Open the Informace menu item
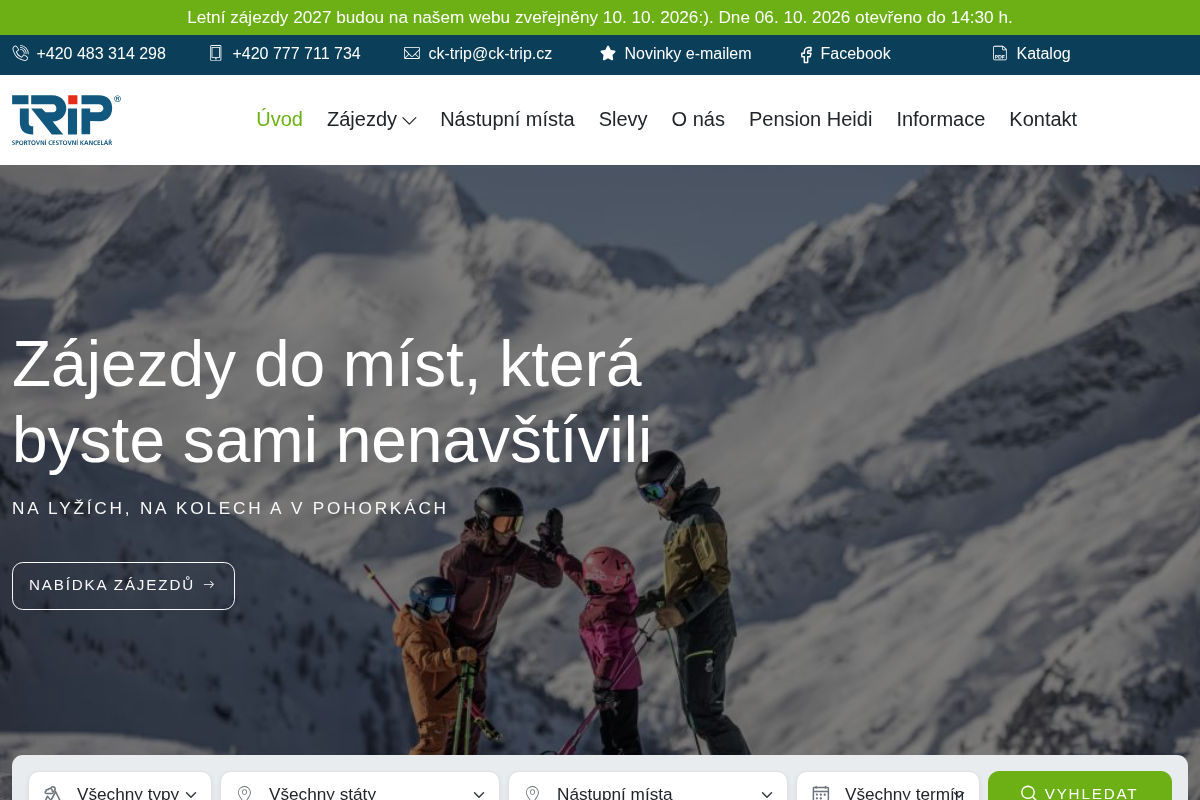The image size is (1200, 800). click(940, 120)
